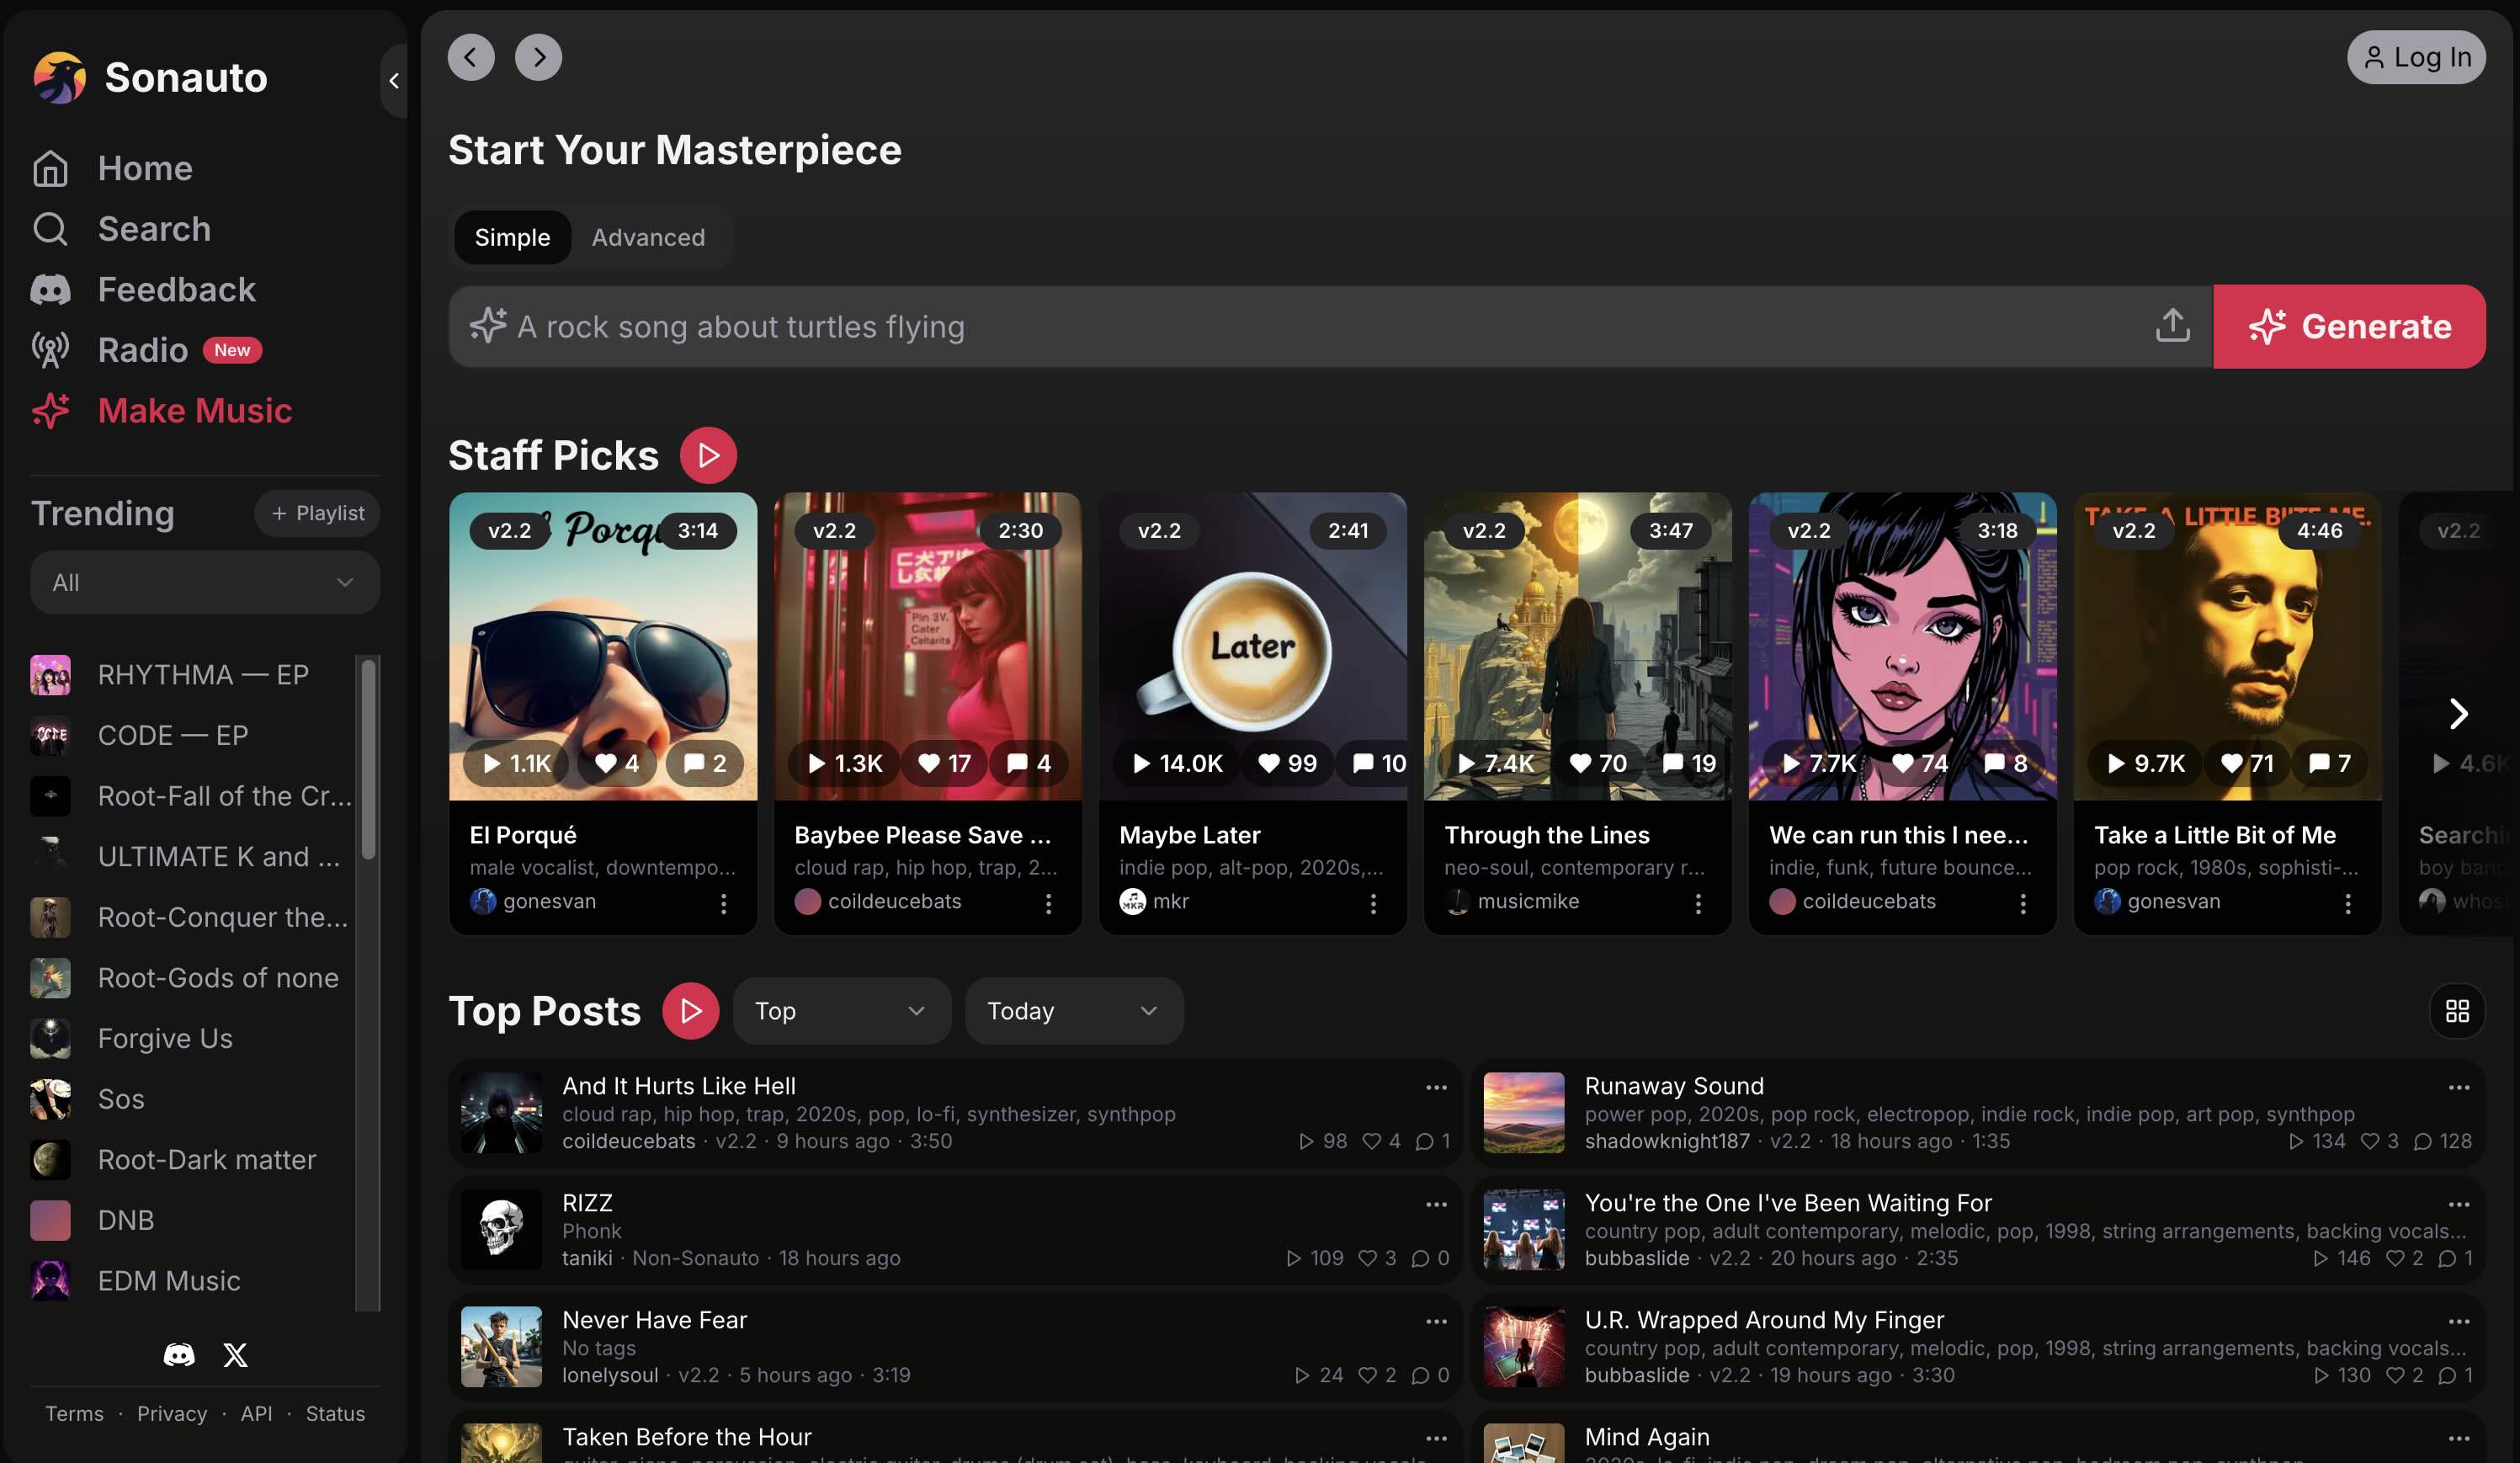Collapse the sidebar with the chevron
The height and width of the screenshot is (1463, 2520).
coord(394,81)
